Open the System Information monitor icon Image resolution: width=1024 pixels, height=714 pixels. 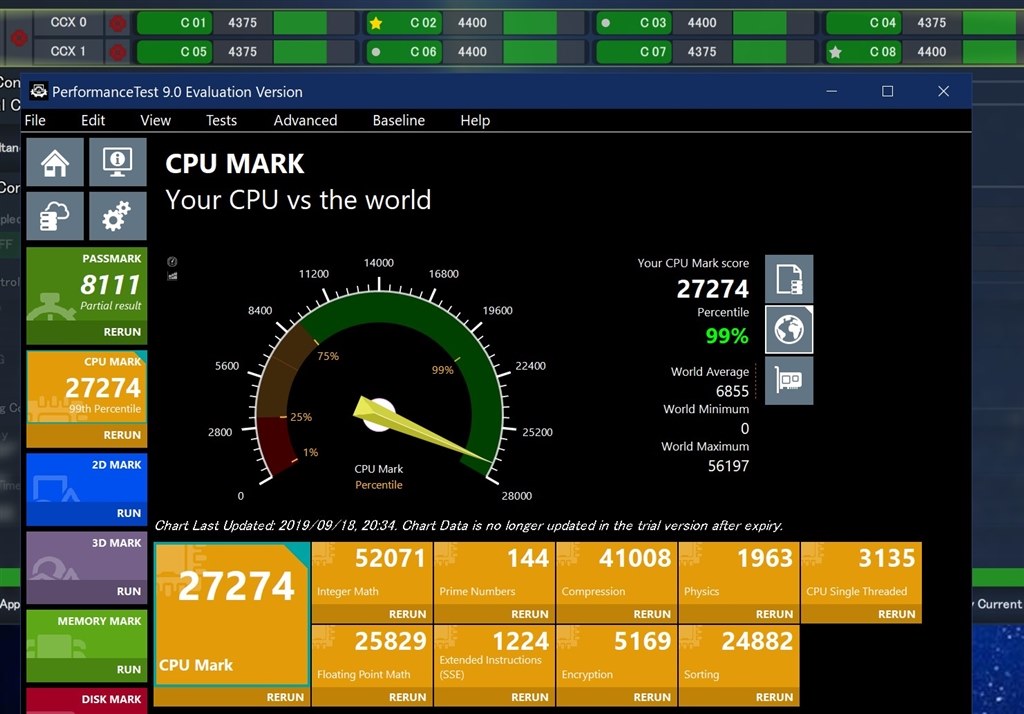pyautogui.click(x=118, y=162)
